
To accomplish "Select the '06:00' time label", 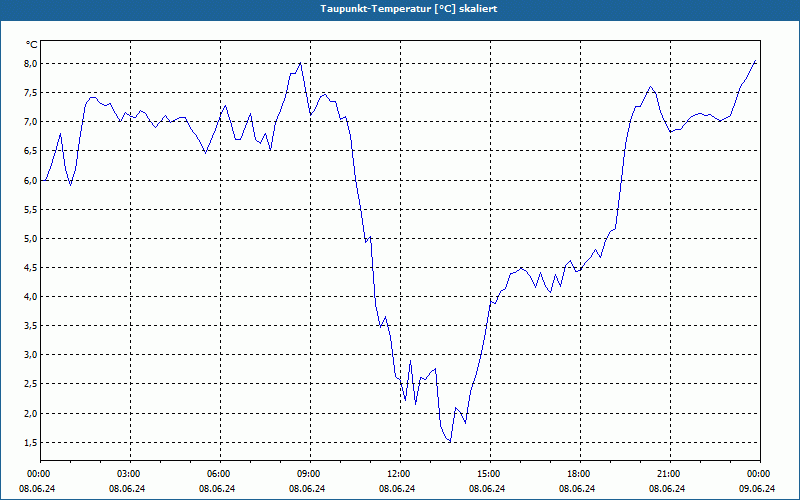I will coord(220,474).
